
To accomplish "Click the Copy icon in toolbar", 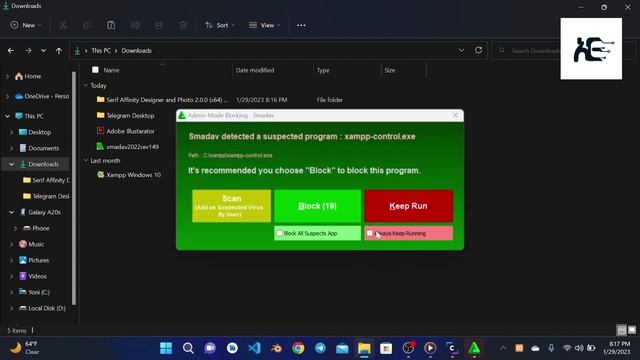I will tap(87, 25).
